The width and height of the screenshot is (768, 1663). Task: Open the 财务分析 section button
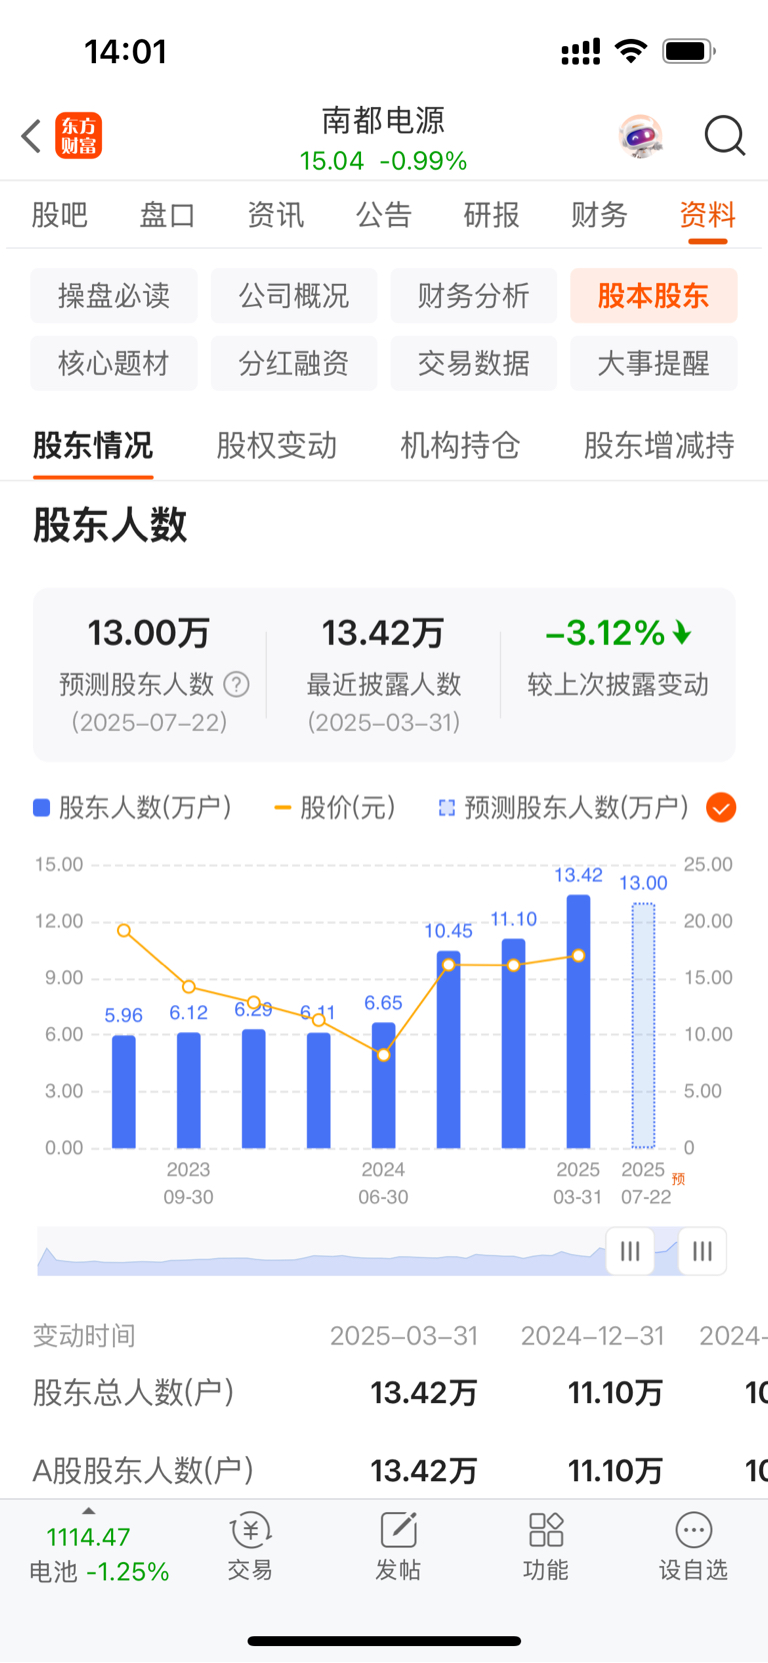[474, 296]
